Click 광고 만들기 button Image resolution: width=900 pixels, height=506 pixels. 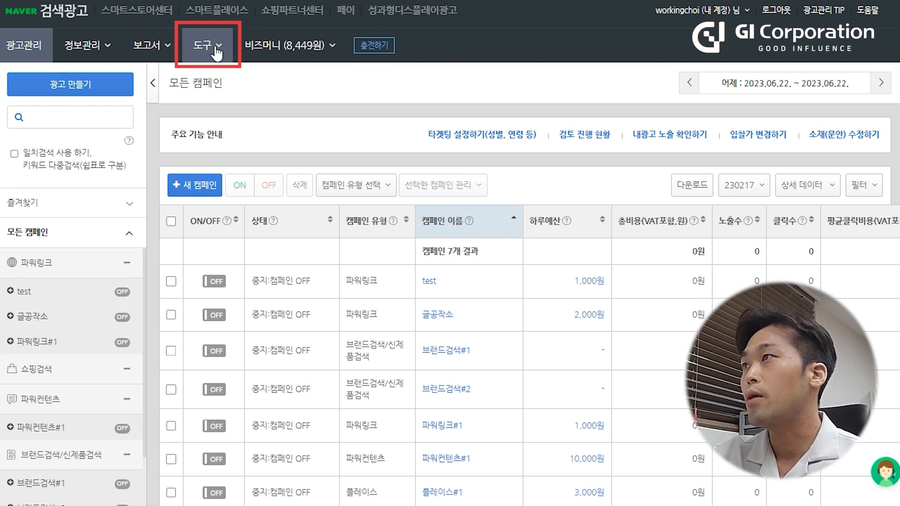point(70,84)
